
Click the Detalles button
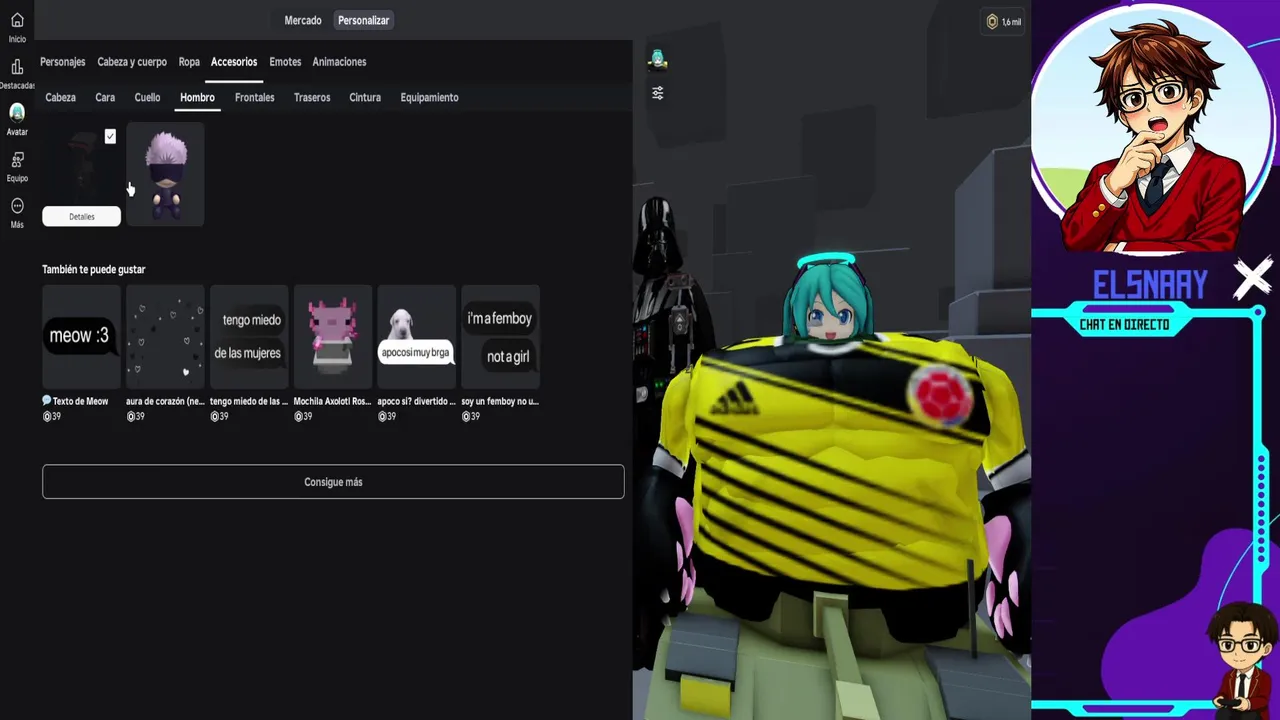pos(81,216)
